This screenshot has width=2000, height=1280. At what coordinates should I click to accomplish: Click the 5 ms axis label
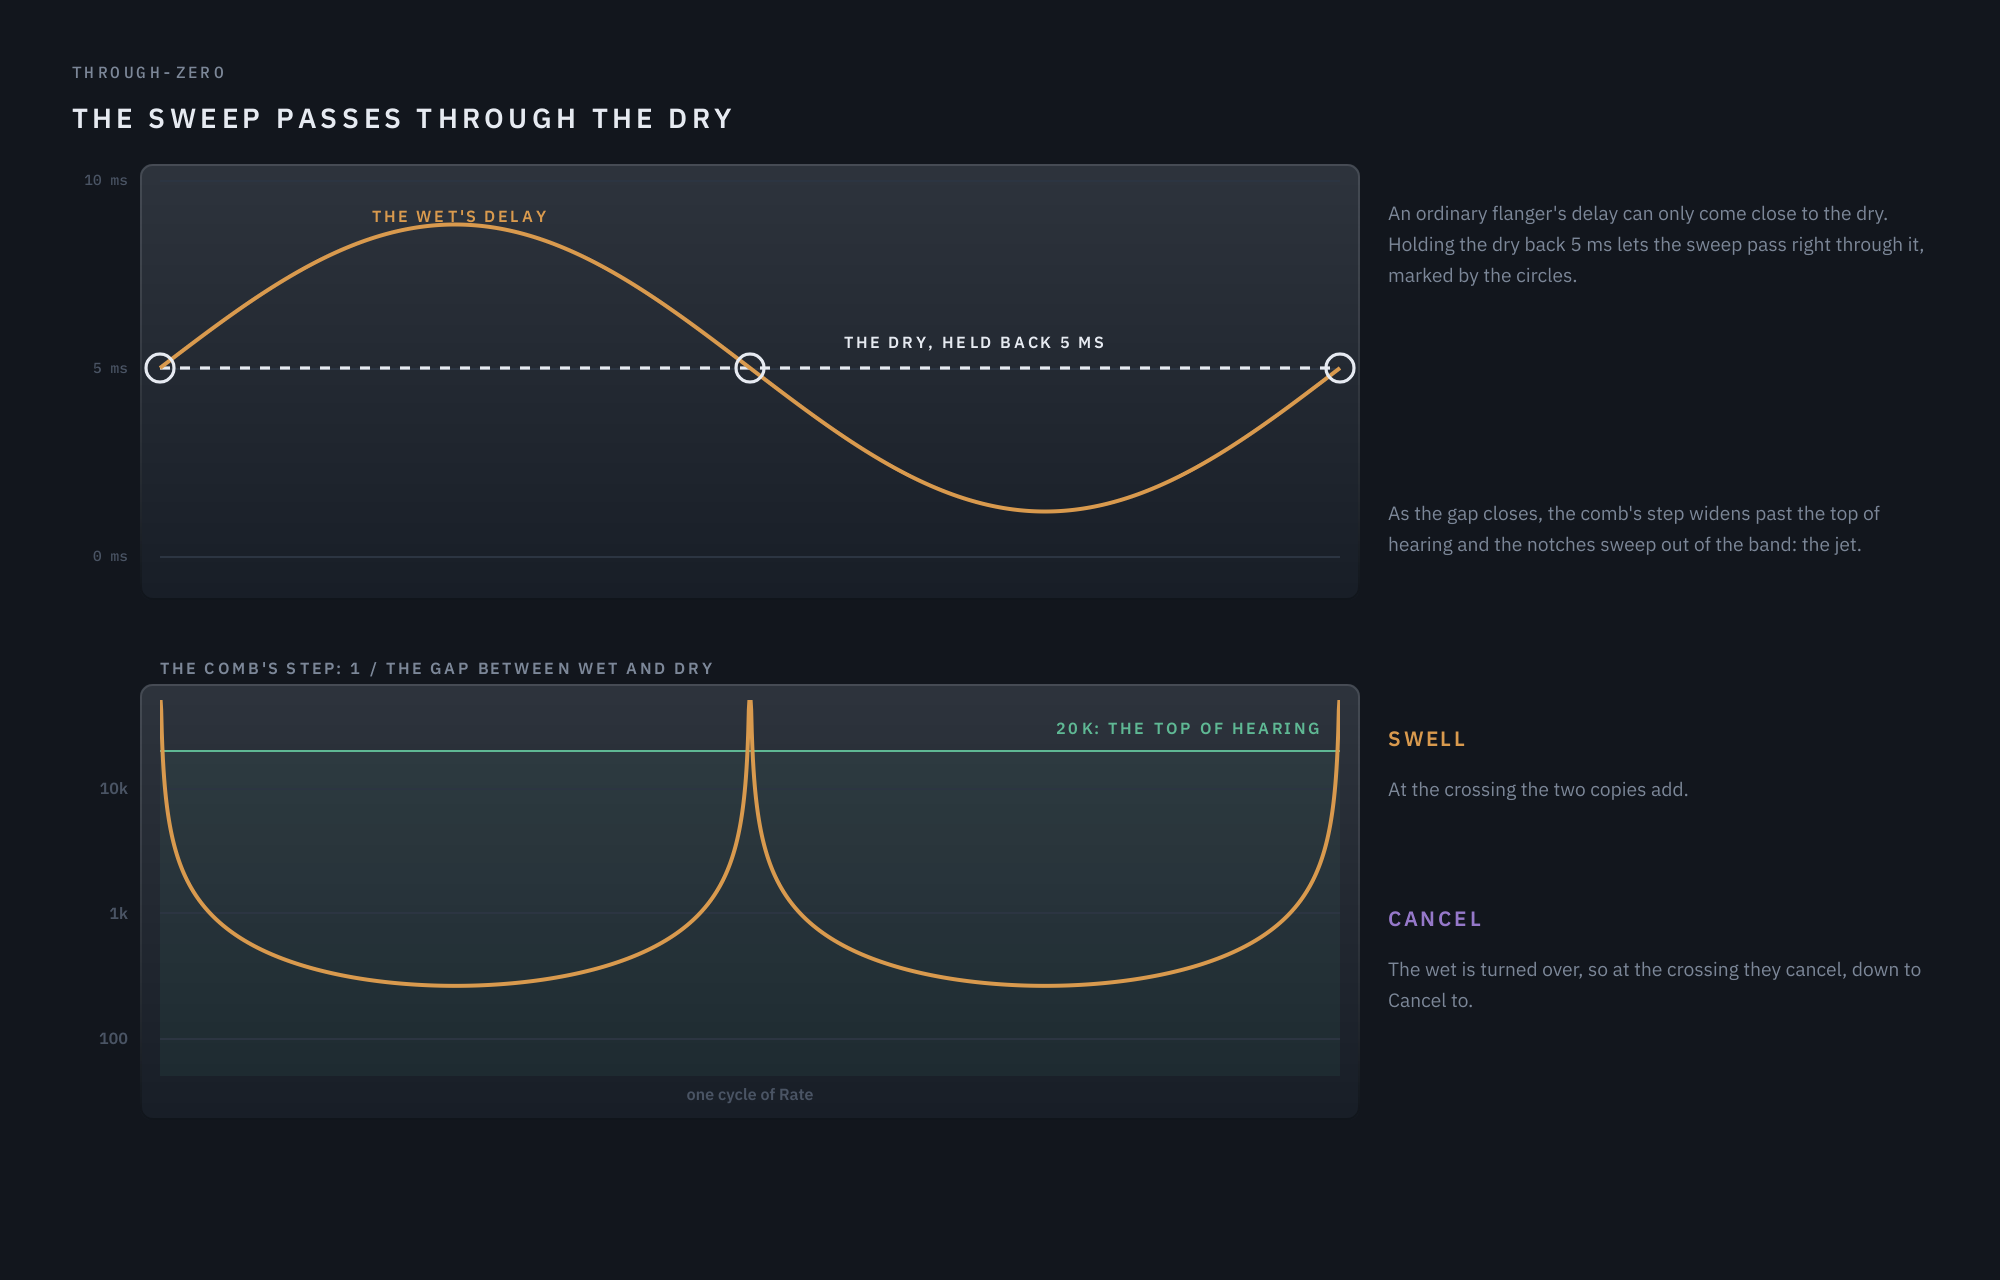[x=110, y=368]
